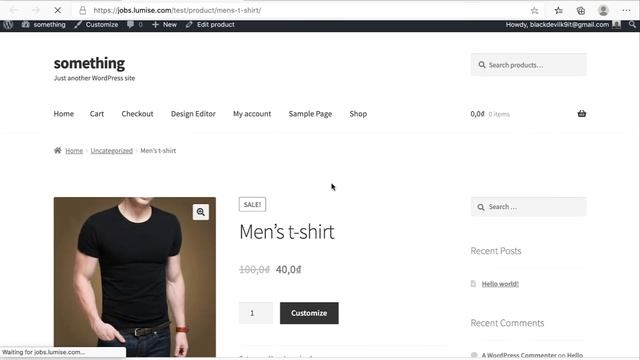The image size is (640, 360).
Task: Click the breadcrumb home icon
Action: 58,150
